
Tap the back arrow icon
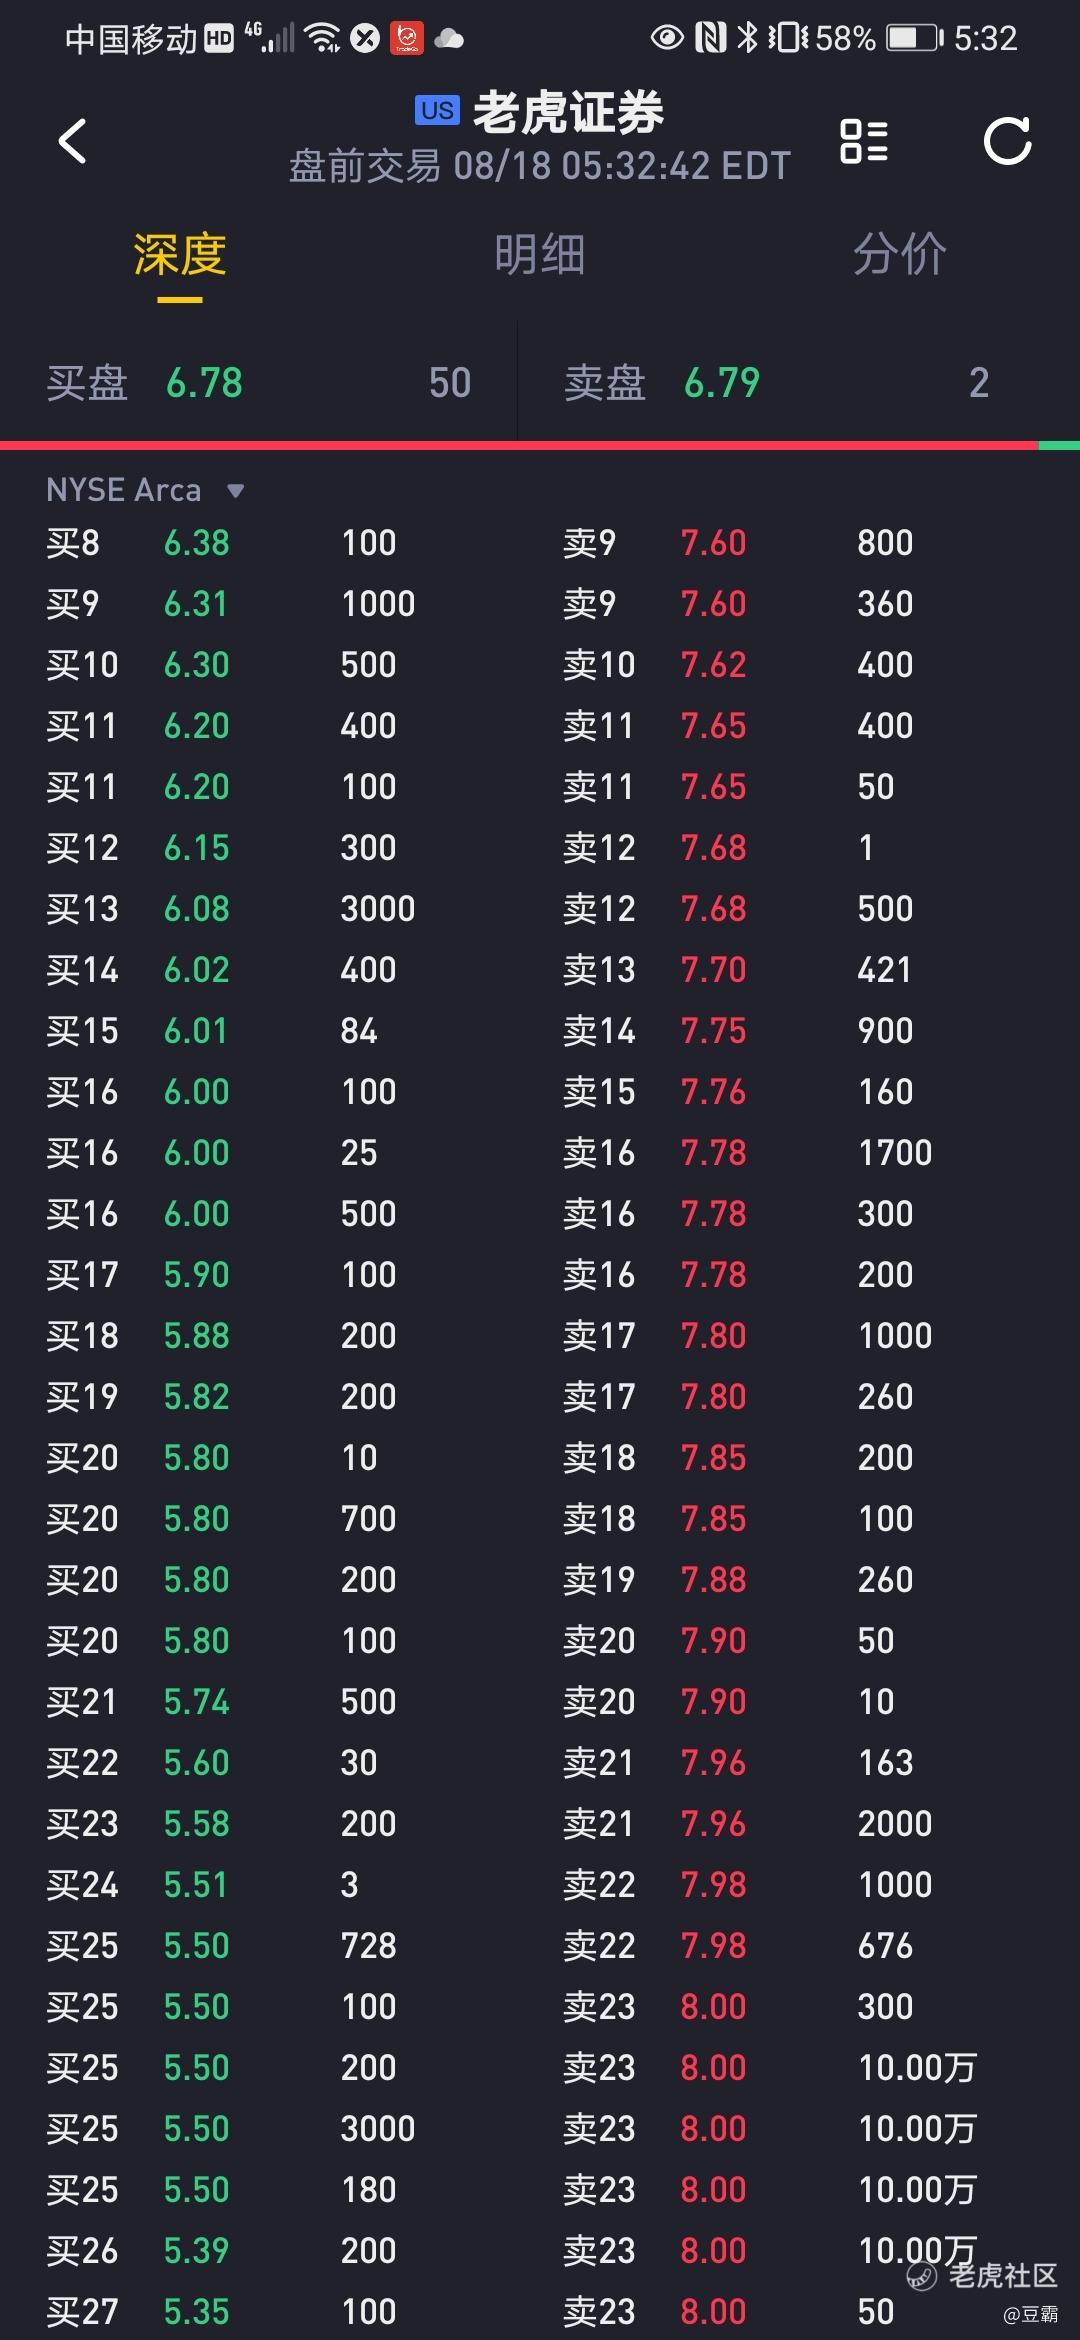tap(72, 141)
